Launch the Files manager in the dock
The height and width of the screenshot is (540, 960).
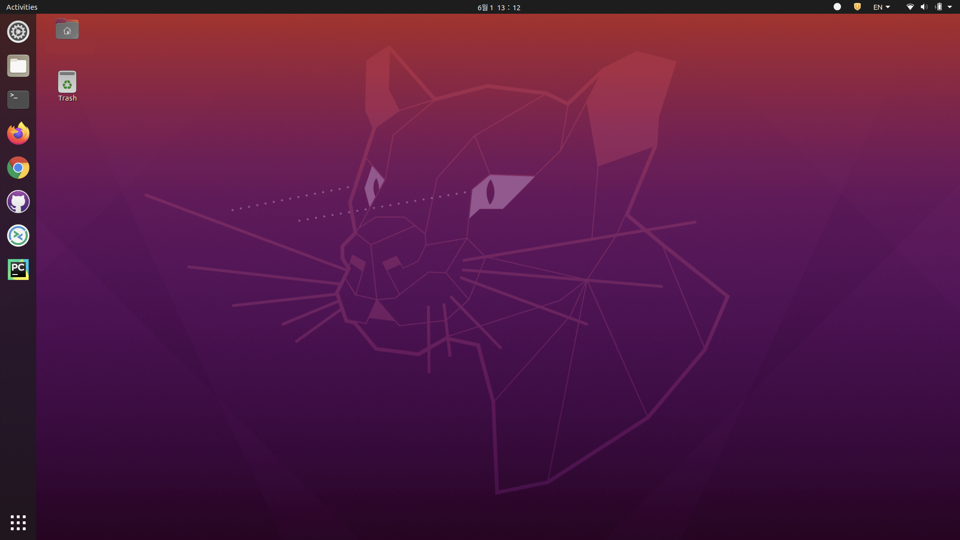tap(18, 66)
